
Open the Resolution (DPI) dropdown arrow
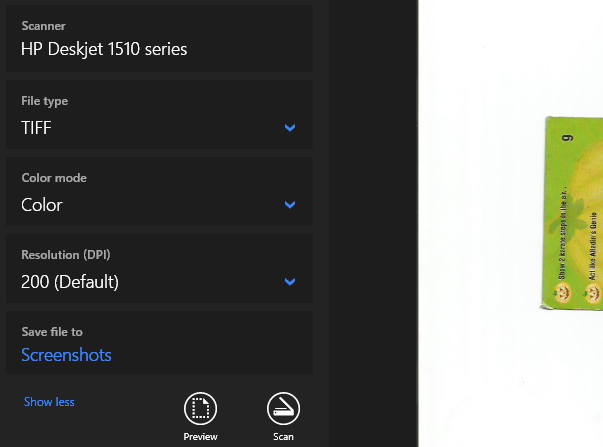290,282
